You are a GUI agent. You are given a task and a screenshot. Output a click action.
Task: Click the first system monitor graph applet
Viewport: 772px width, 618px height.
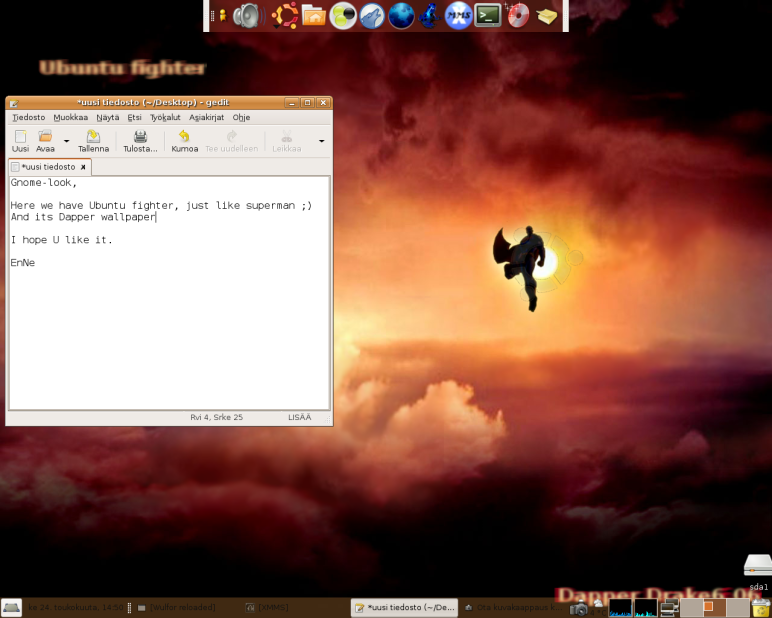(620, 608)
